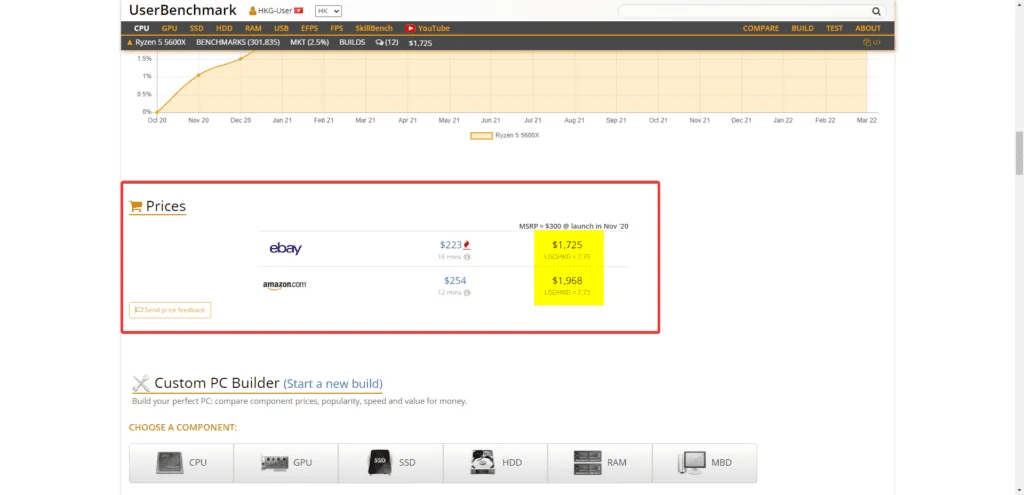Click the info icon next to 16 mins
The height and width of the screenshot is (495, 1024).
(x=467, y=257)
